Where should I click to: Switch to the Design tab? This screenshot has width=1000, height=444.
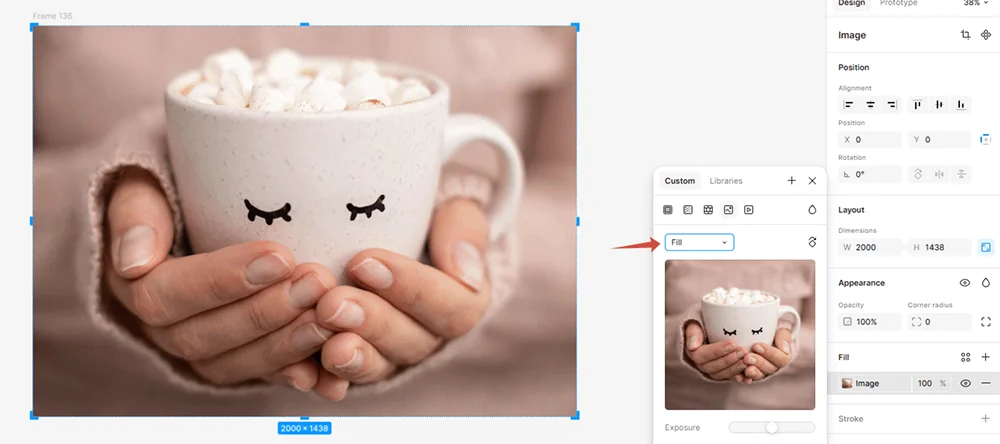(x=851, y=3)
